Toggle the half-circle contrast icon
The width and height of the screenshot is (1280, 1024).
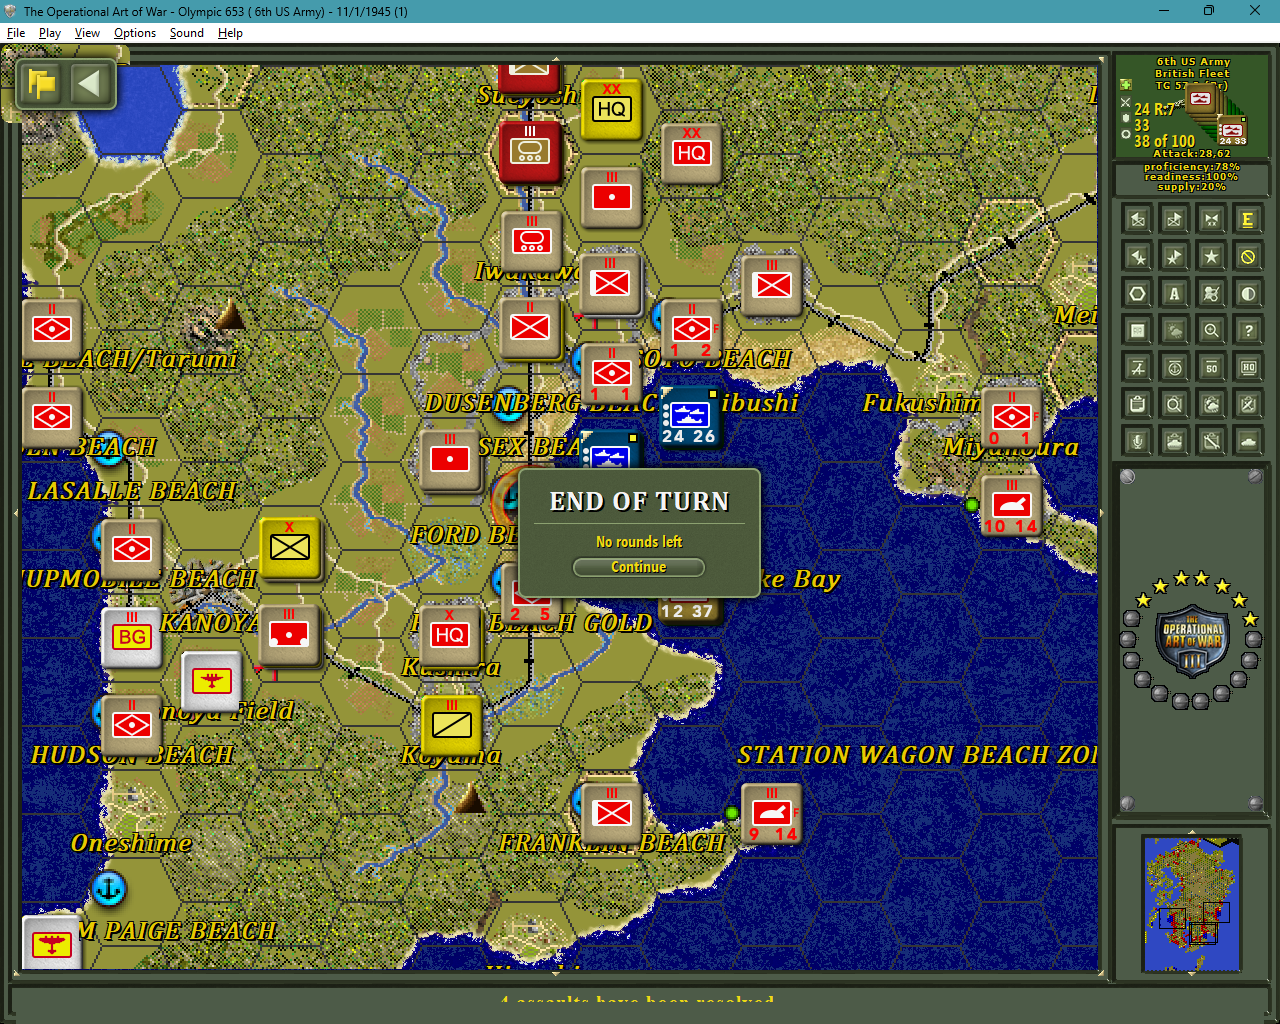pos(1248,293)
